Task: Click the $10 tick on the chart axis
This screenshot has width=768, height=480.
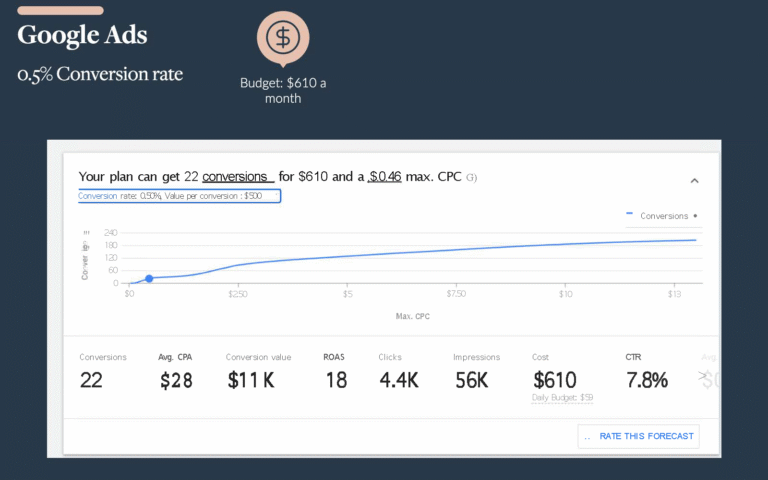Action: coord(565,294)
